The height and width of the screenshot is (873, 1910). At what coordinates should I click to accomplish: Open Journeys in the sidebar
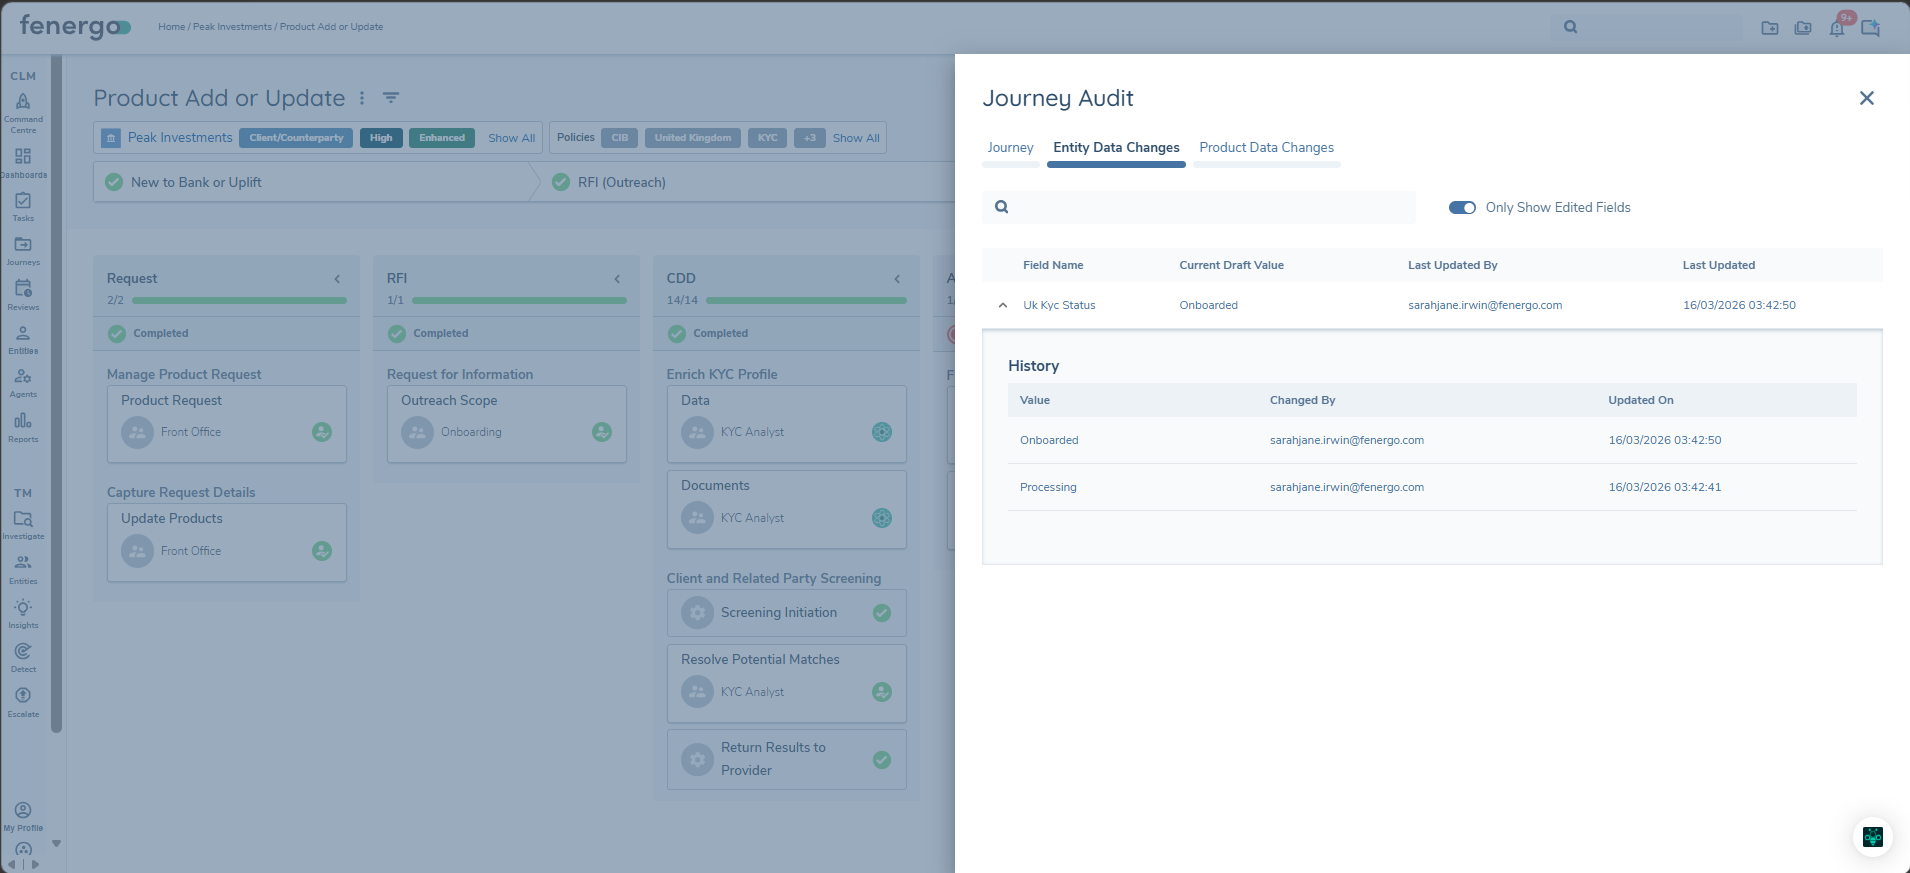coord(23,251)
